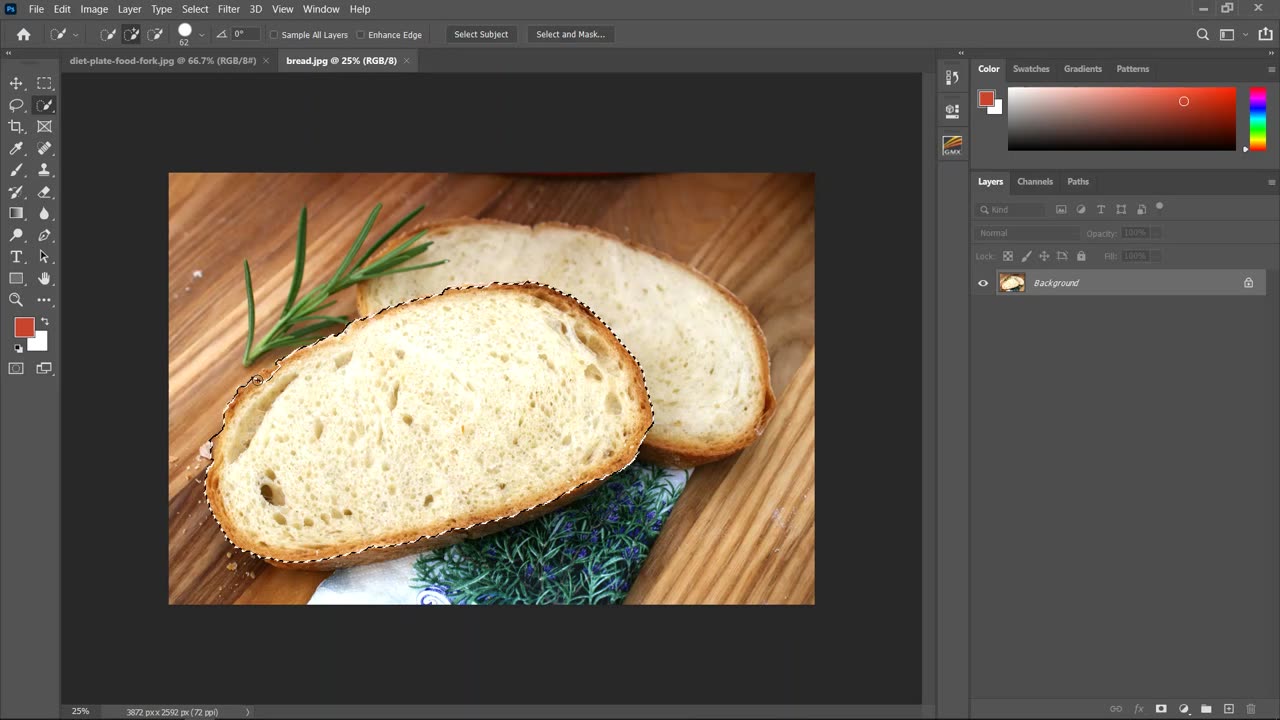This screenshot has height=720, width=1280.
Task: Open the brush size picker dropdown
Action: coord(201,35)
